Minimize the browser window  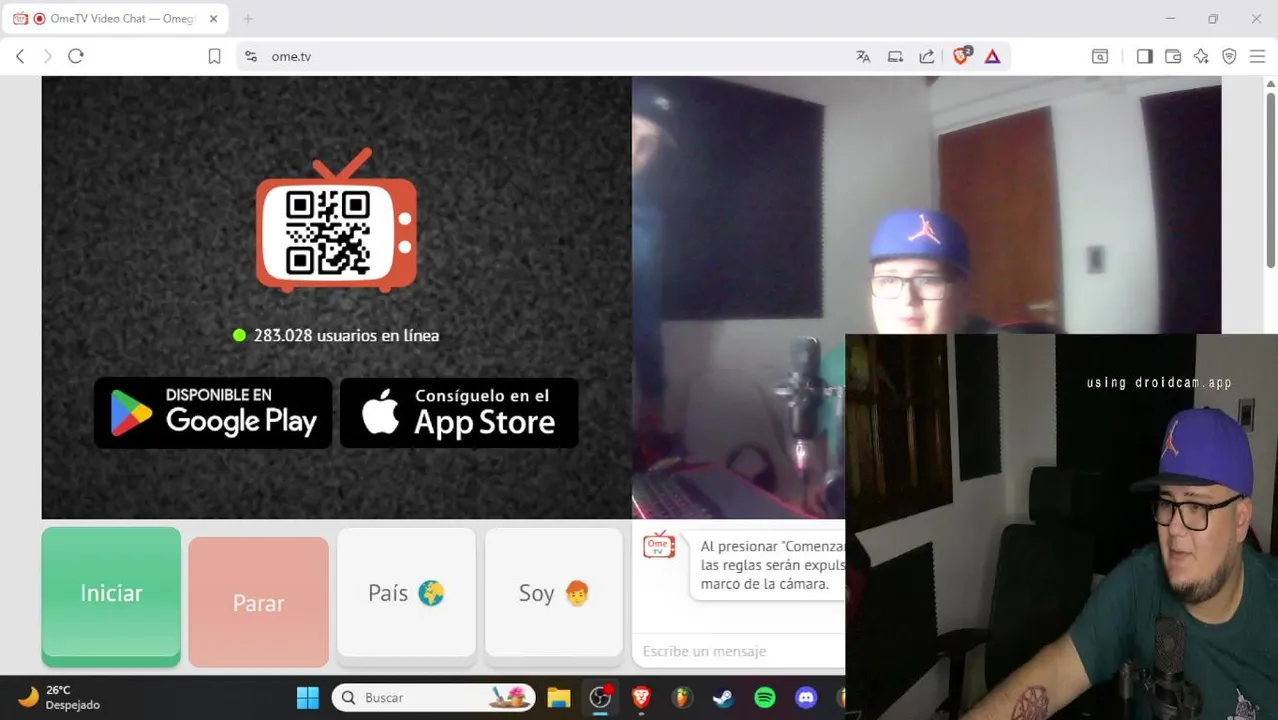[x=1169, y=19]
